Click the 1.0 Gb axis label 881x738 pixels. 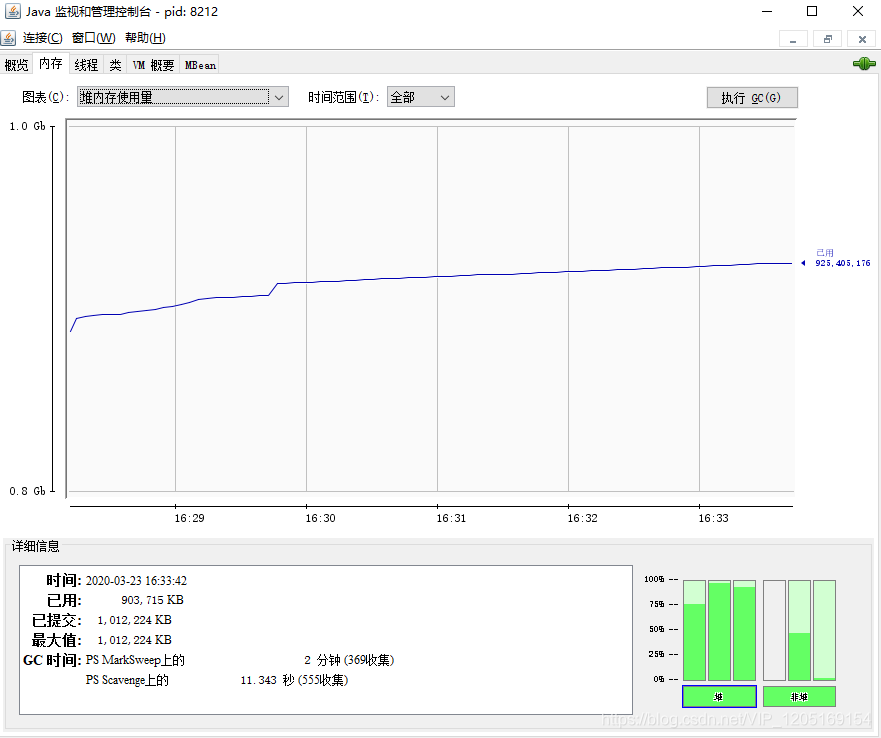tap(28, 126)
